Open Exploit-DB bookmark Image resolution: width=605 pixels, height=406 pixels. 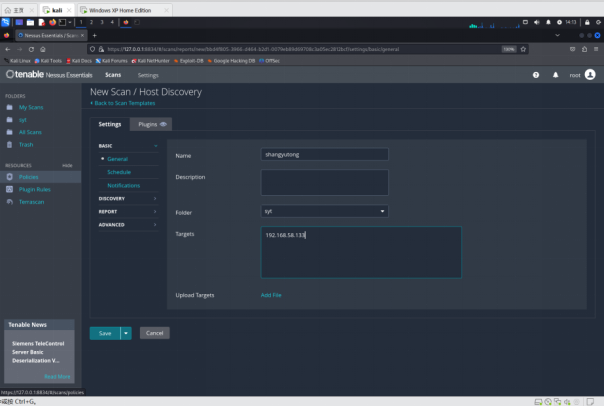(x=189, y=61)
